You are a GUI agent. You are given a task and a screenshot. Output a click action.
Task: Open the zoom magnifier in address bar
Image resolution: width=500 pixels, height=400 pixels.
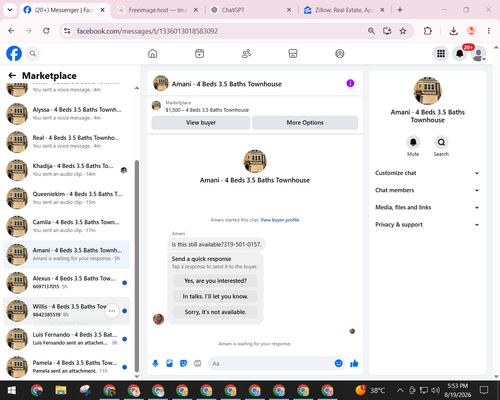tap(371, 31)
